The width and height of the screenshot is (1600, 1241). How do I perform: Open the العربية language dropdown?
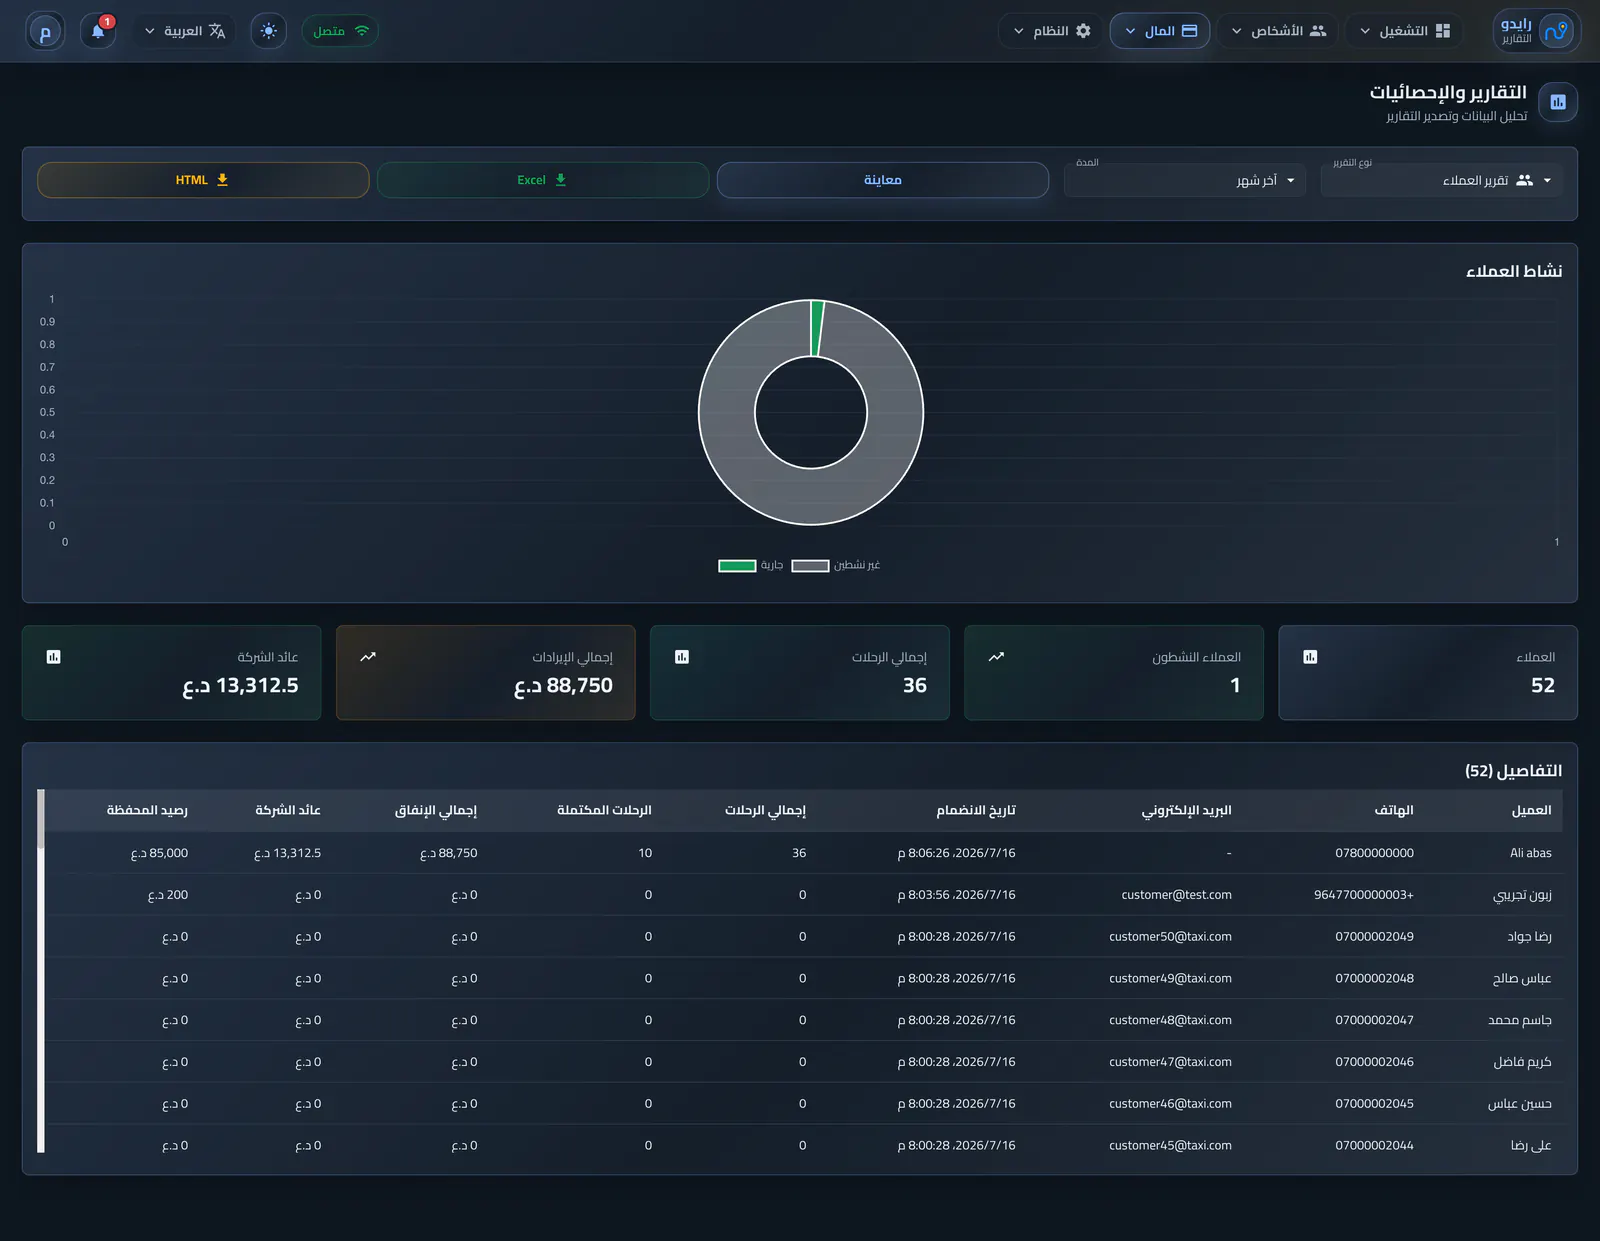tap(185, 31)
